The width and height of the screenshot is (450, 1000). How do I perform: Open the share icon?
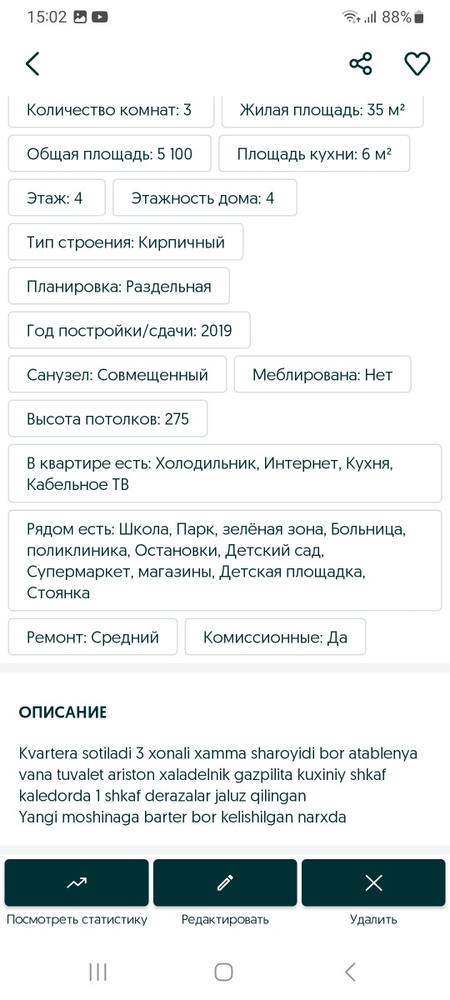[361, 64]
